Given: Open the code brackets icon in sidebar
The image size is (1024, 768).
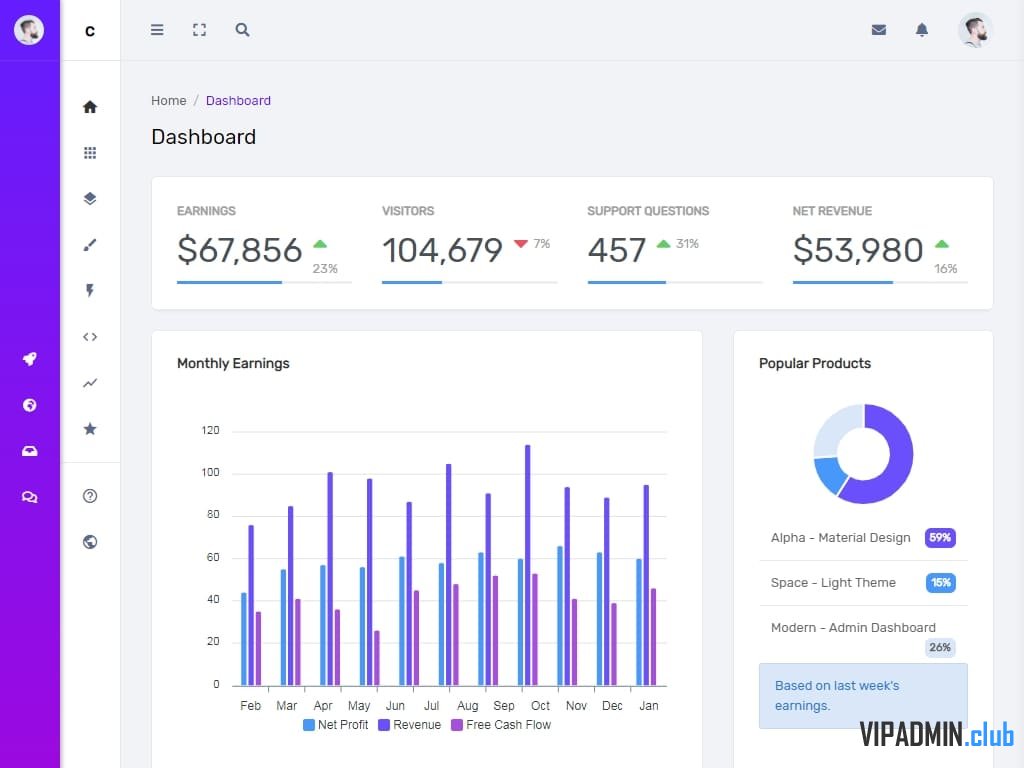Looking at the screenshot, I should coord(90,337).
